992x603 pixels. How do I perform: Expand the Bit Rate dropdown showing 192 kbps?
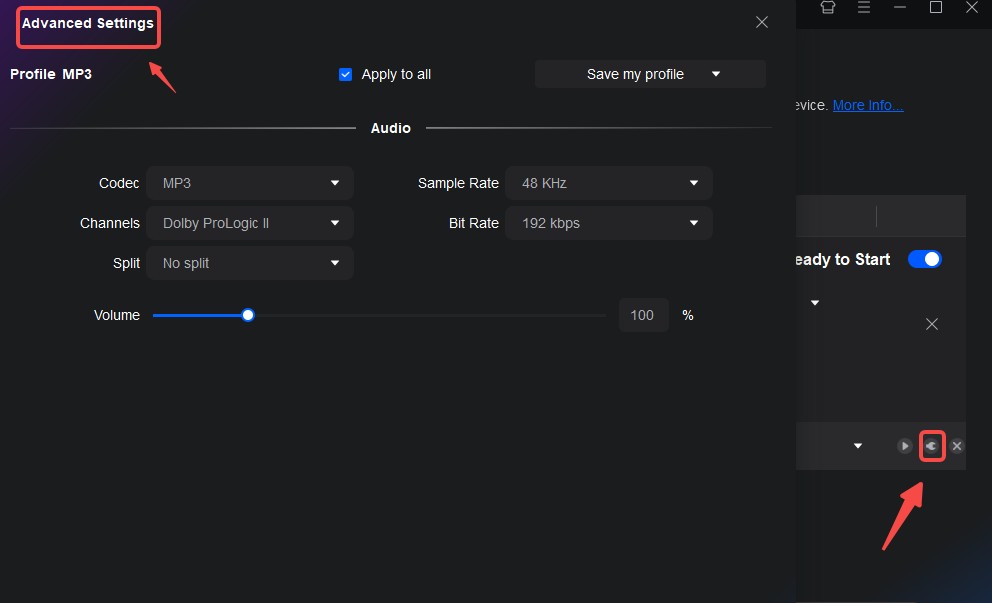[608, 223]
